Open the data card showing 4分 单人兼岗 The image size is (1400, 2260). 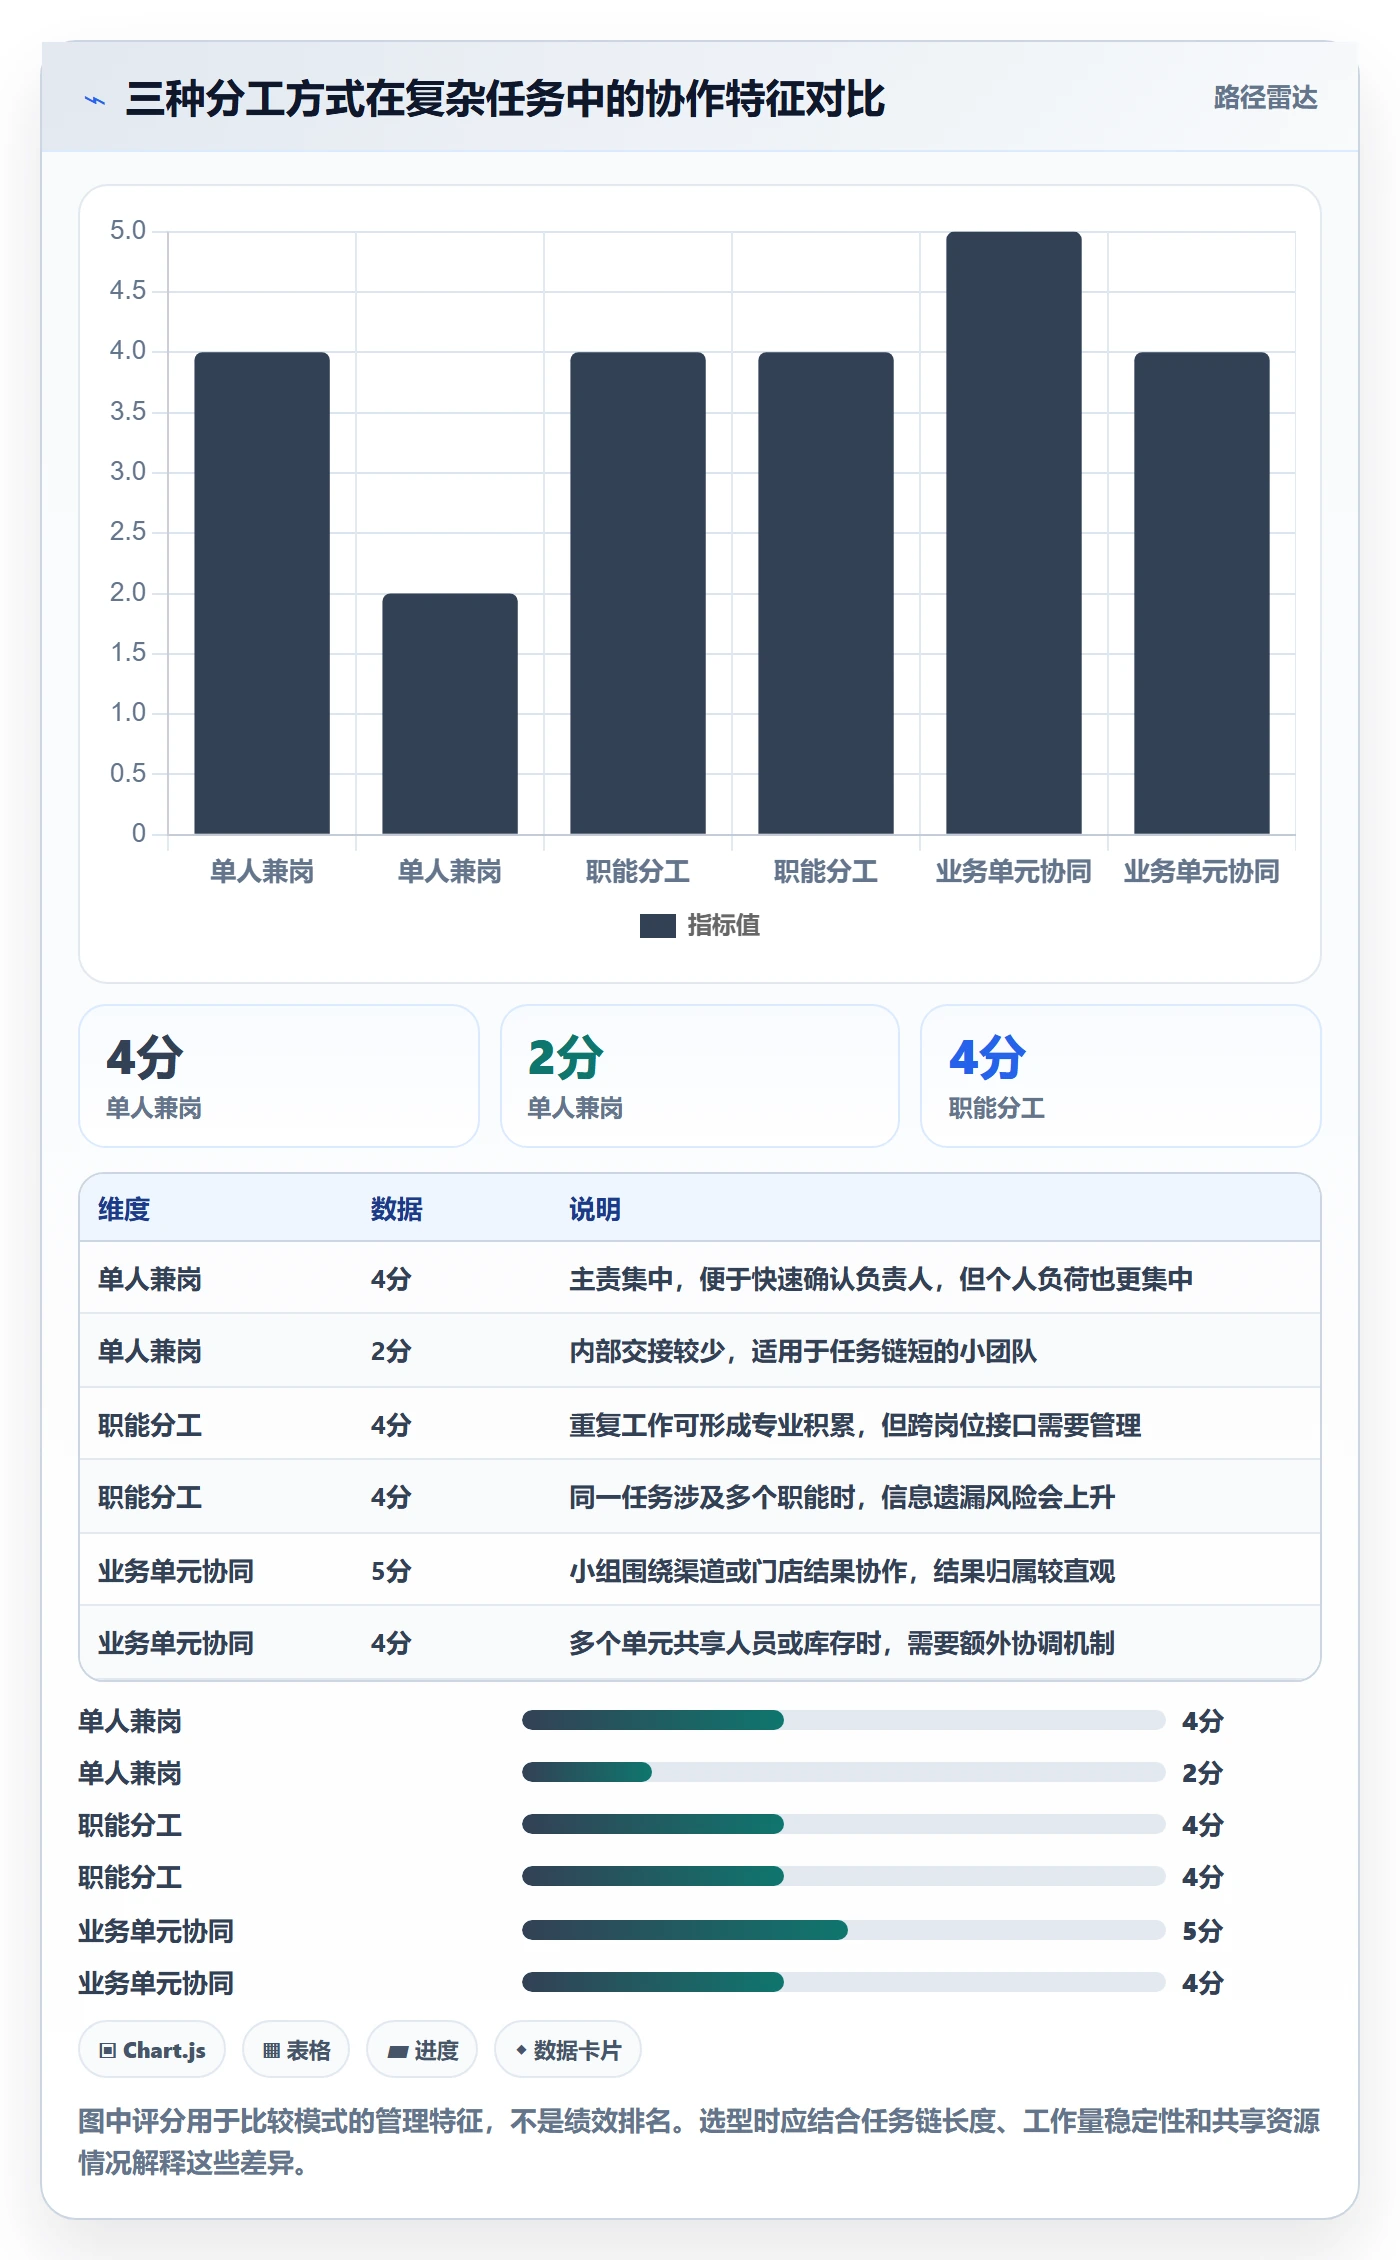coord(279,1076)
